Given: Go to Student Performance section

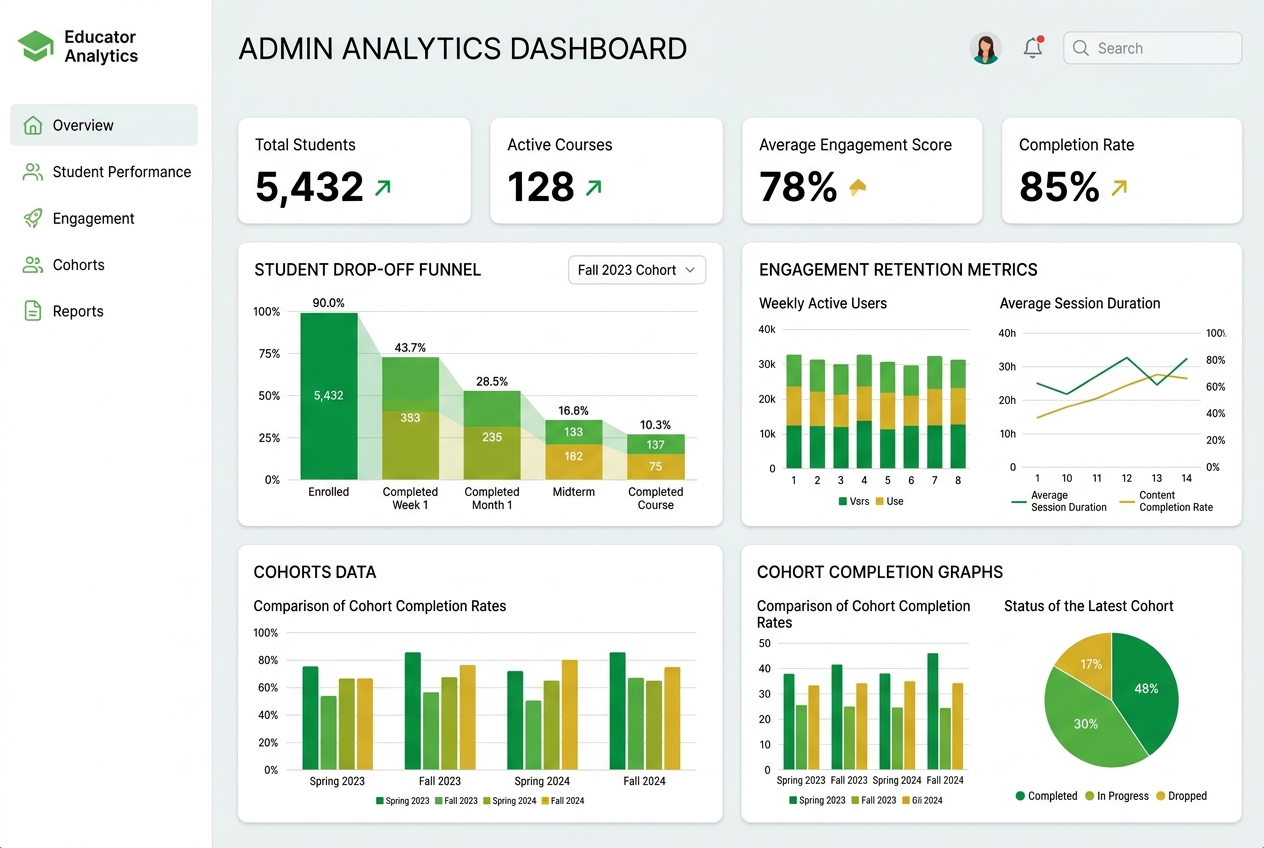Looking at the screenshot, I should coord(104,172).
